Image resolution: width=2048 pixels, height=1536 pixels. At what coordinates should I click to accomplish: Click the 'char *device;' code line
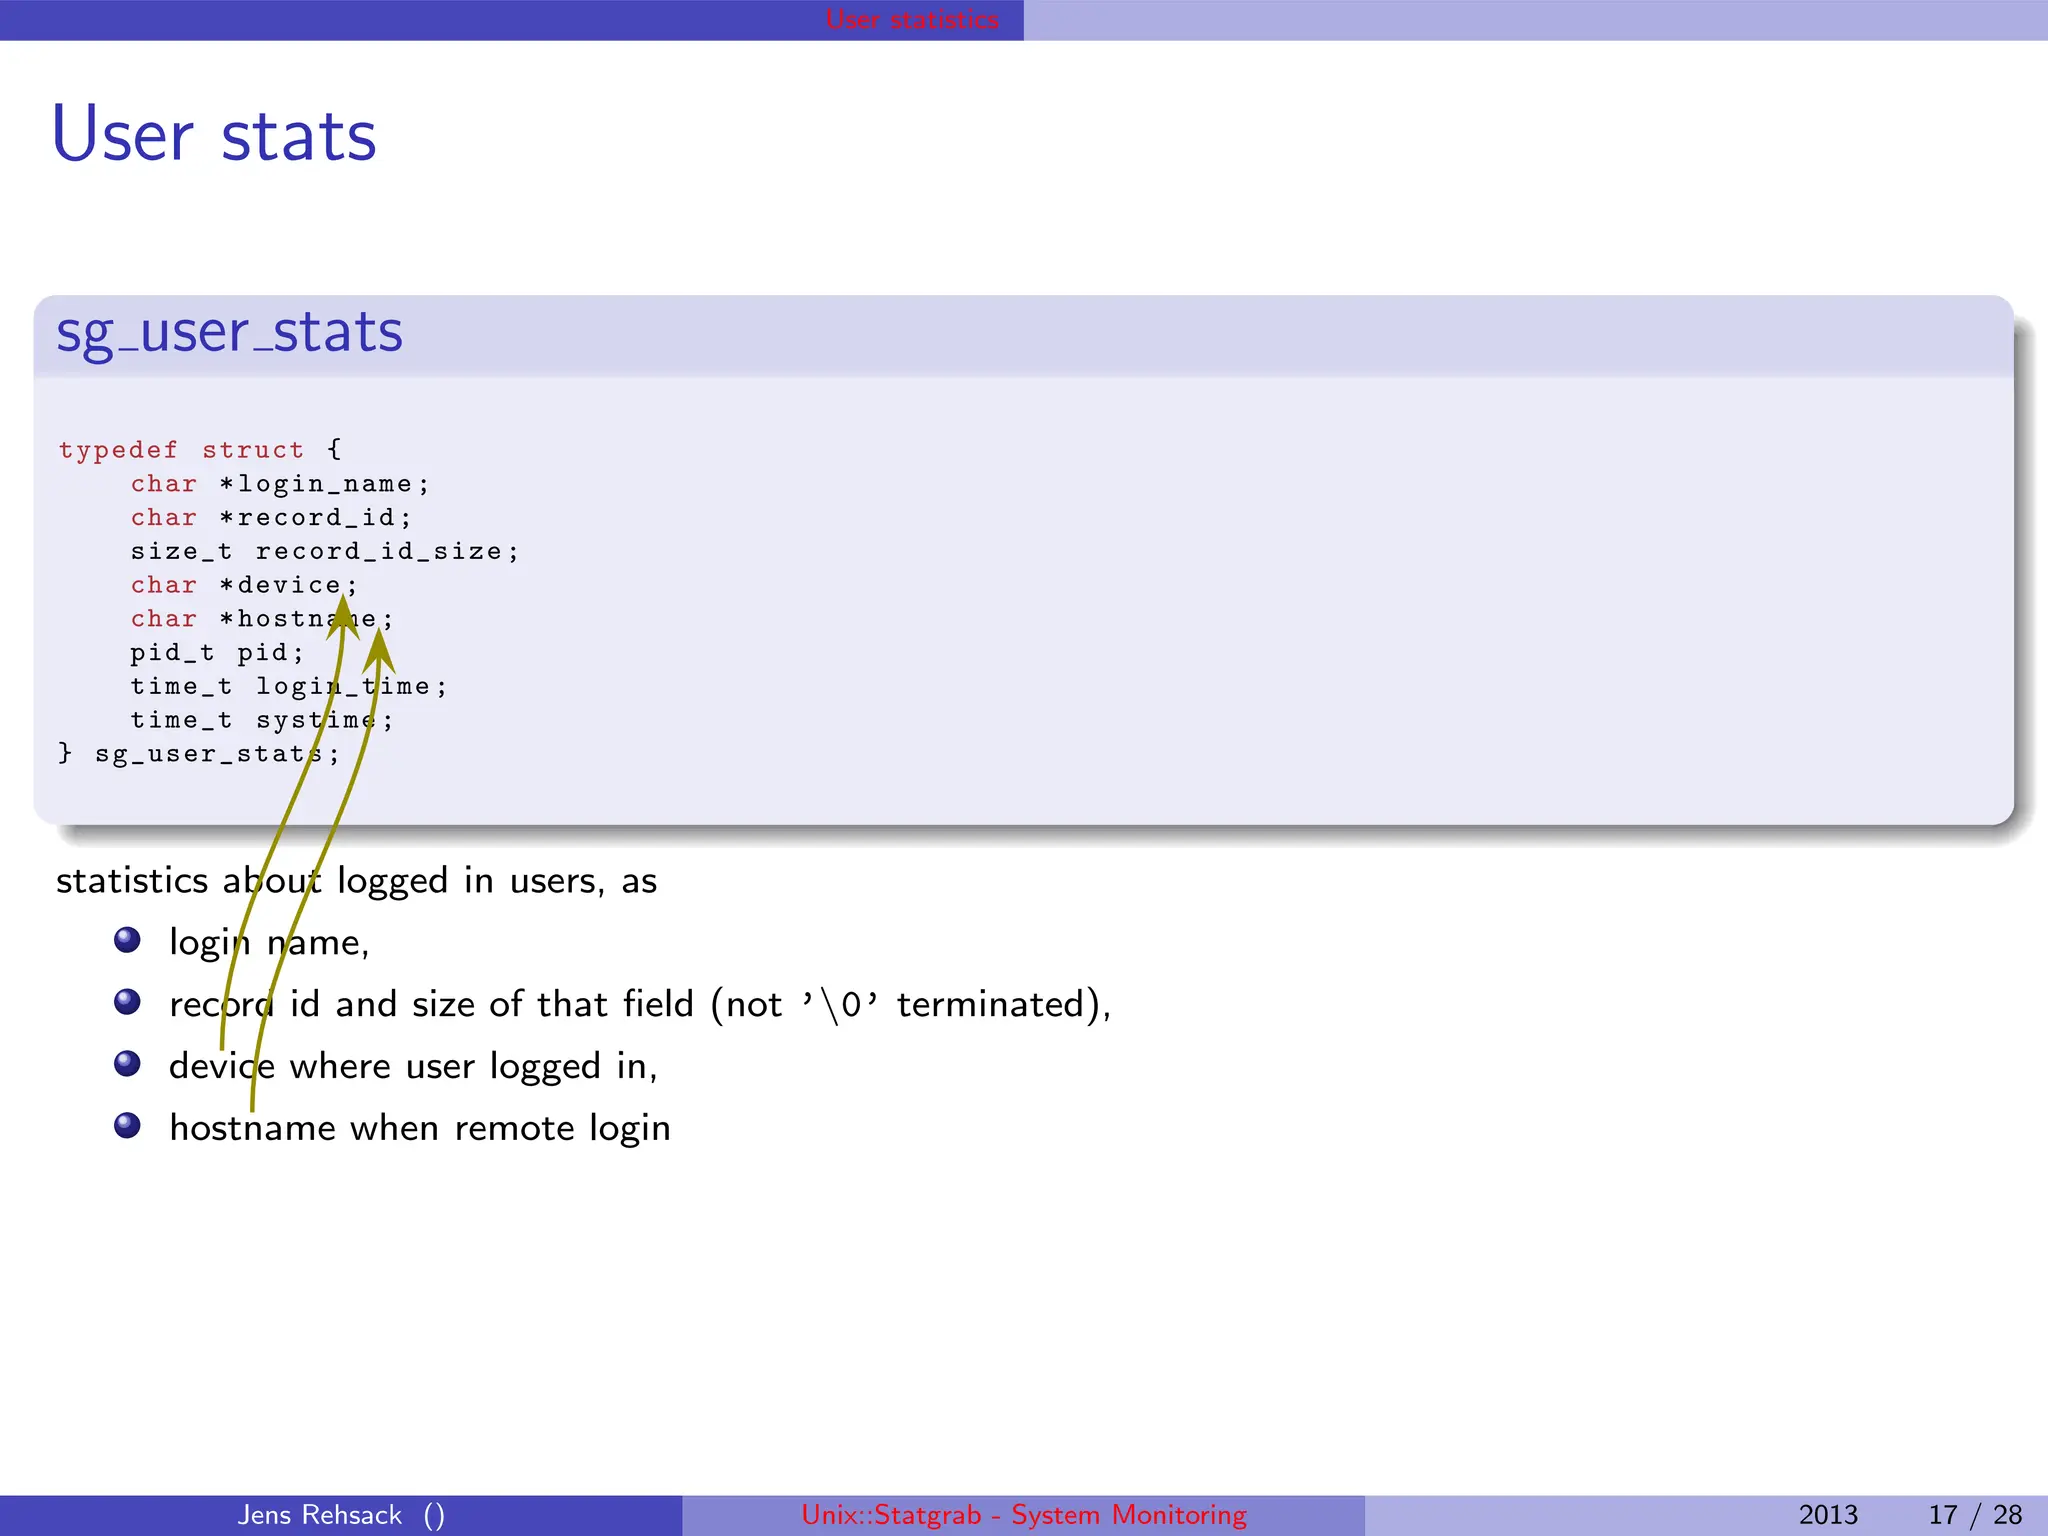click(x=244, y=585)
